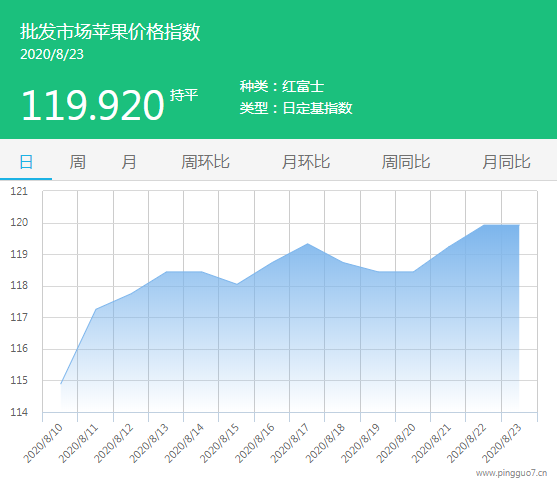Click the index value 119.920
The width and height of the screenshot is (557, 485).
coord(93,105)
